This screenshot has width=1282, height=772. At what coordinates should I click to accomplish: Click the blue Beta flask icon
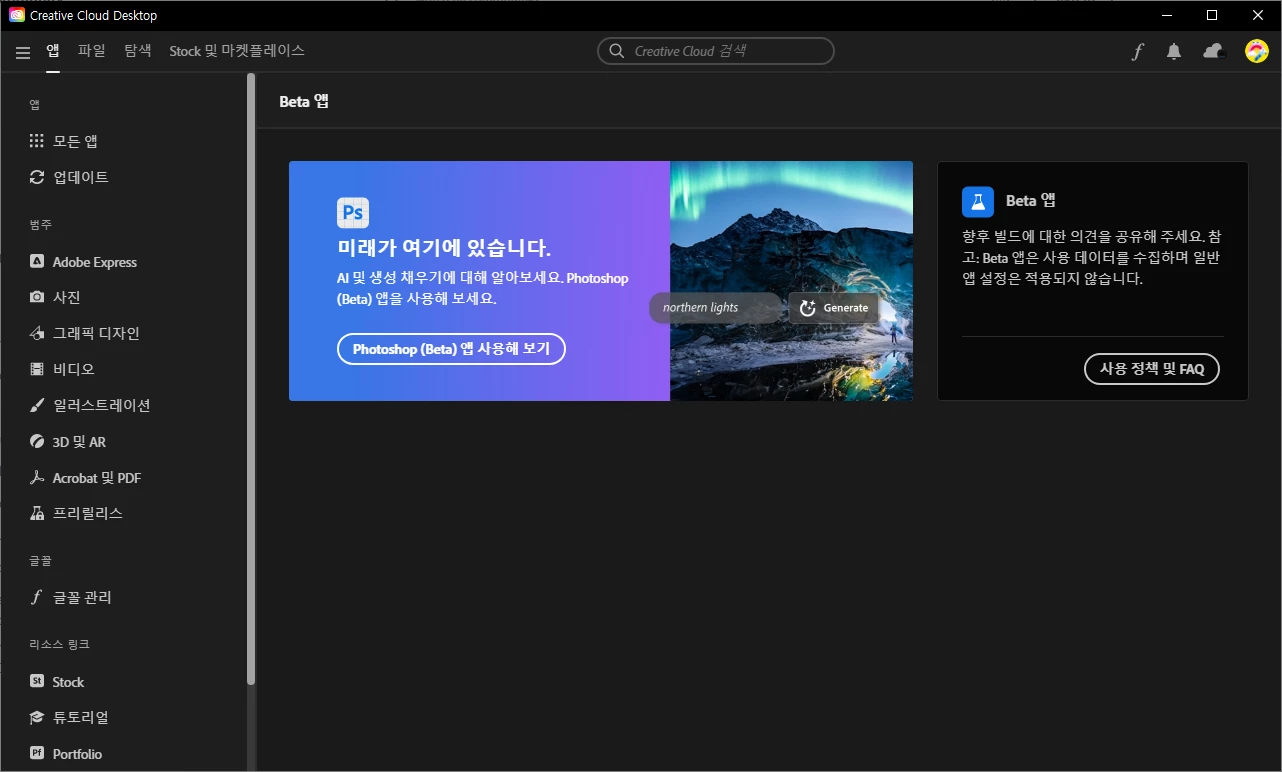[x=978, y=201]
